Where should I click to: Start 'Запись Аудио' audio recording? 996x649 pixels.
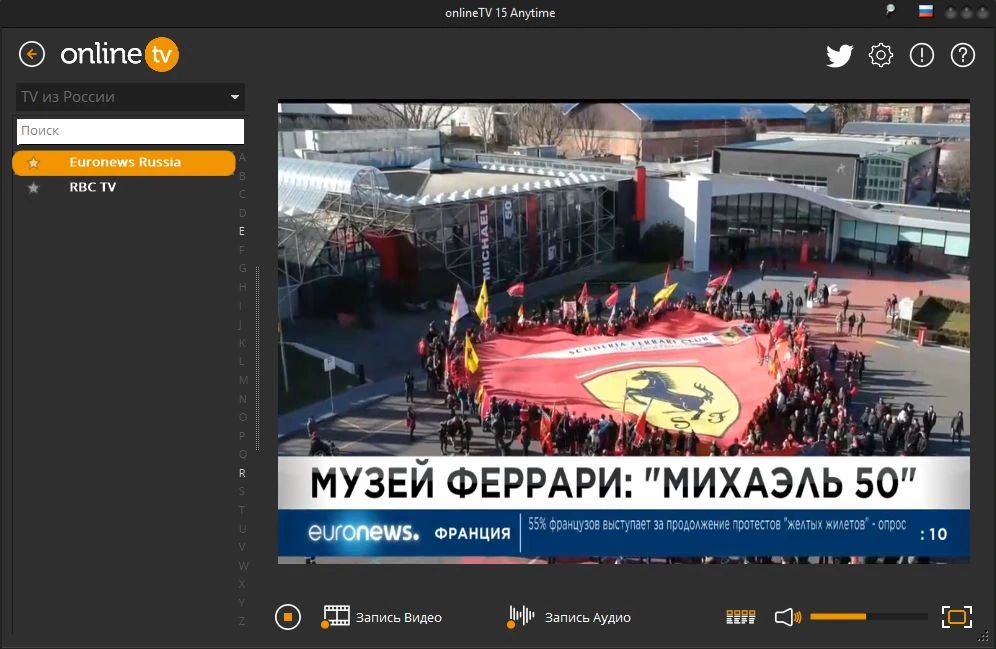click(x=570, y=617)
